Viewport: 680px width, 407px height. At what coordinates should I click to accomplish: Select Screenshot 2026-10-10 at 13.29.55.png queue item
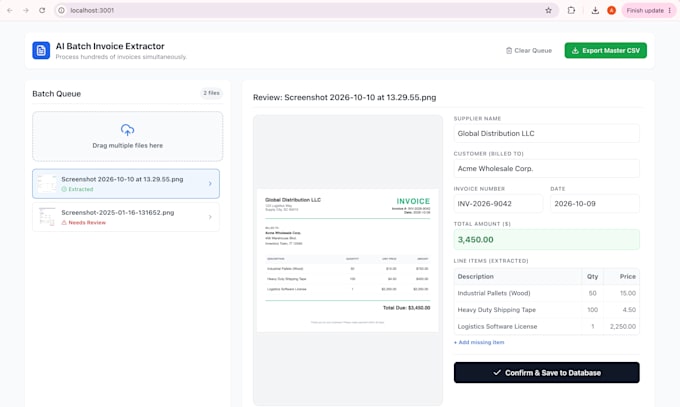(126, 184)
